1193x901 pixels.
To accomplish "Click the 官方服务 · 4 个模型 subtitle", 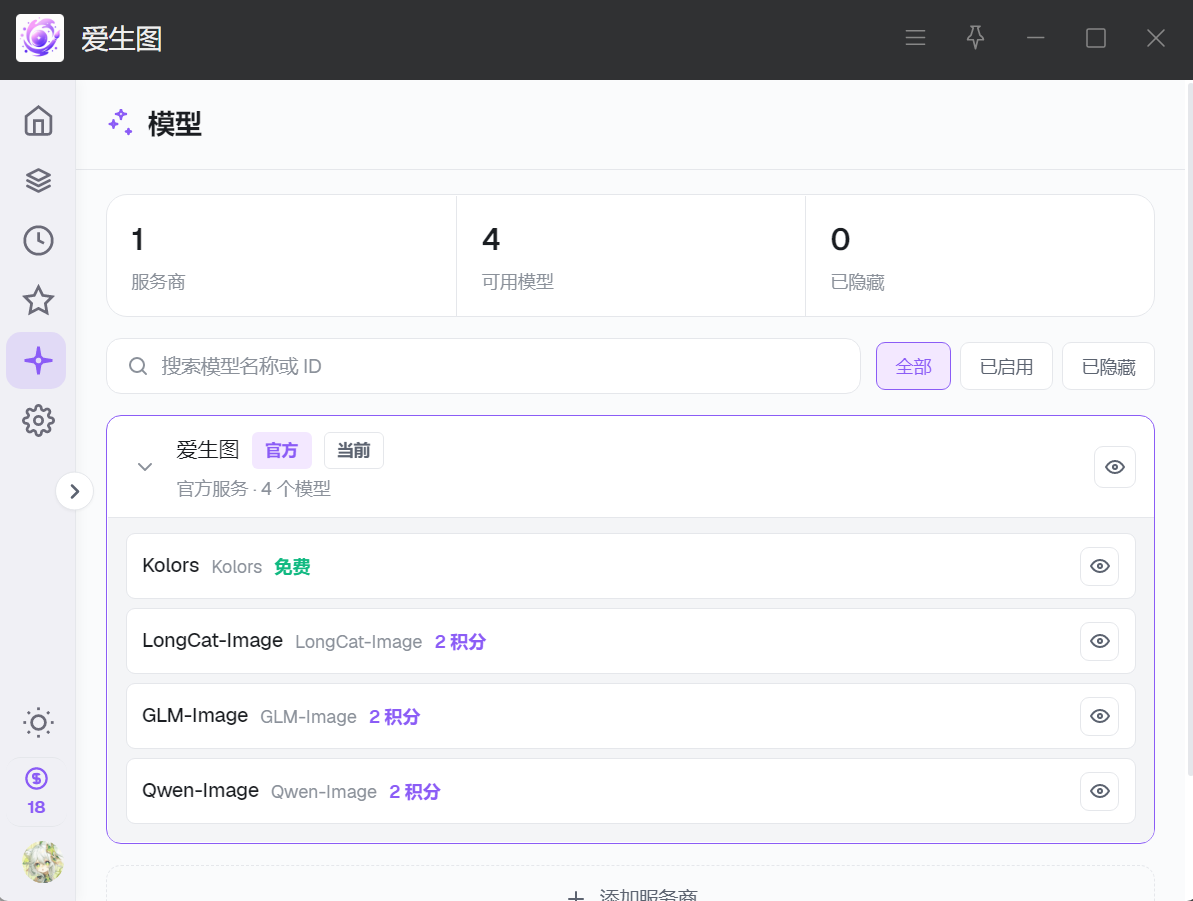I will (253, 489).
